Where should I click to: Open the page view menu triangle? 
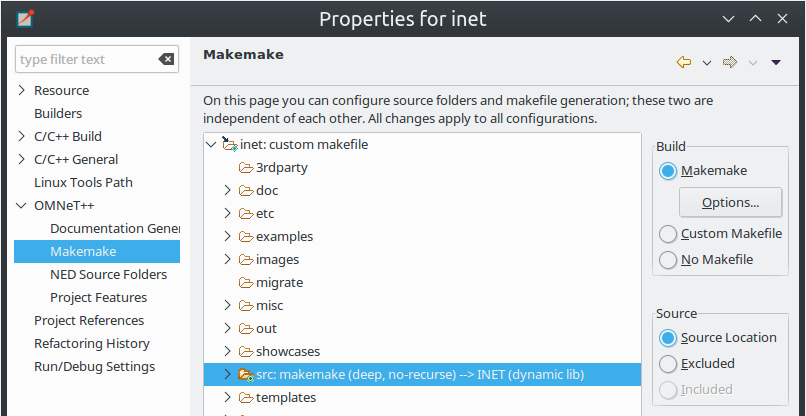point(776,62)
